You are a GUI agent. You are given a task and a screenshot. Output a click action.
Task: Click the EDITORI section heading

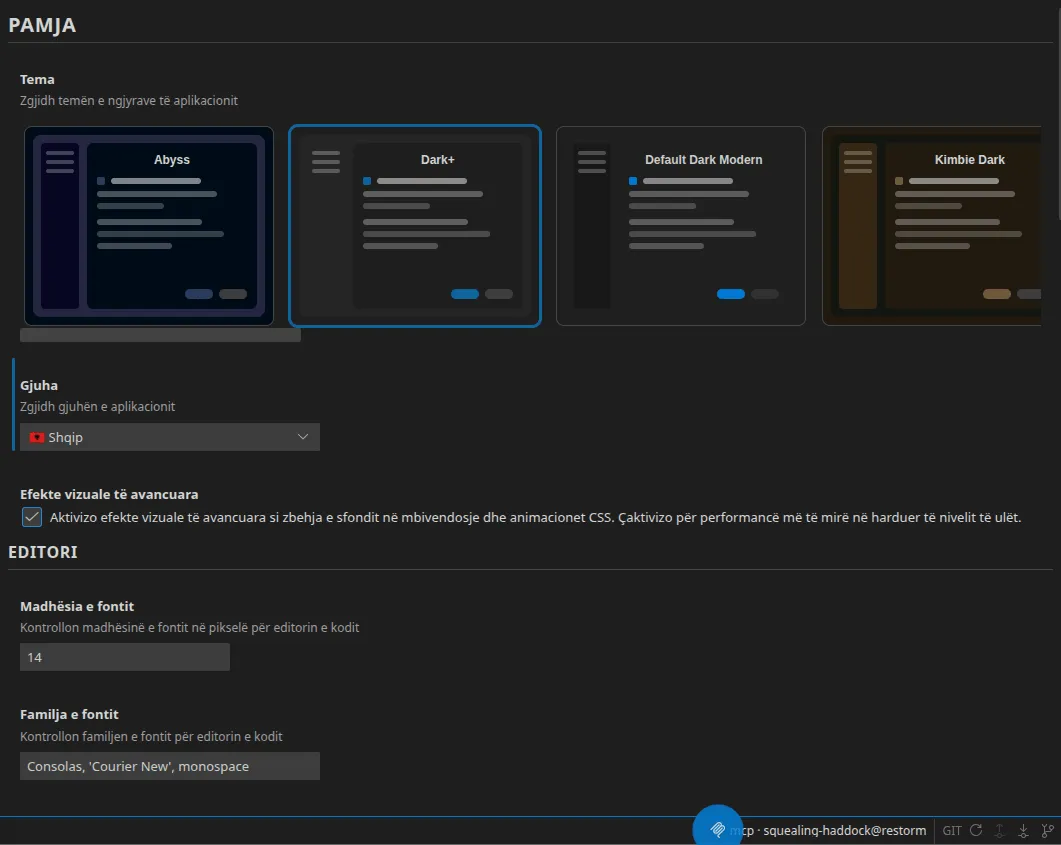(x=43, y=552)
